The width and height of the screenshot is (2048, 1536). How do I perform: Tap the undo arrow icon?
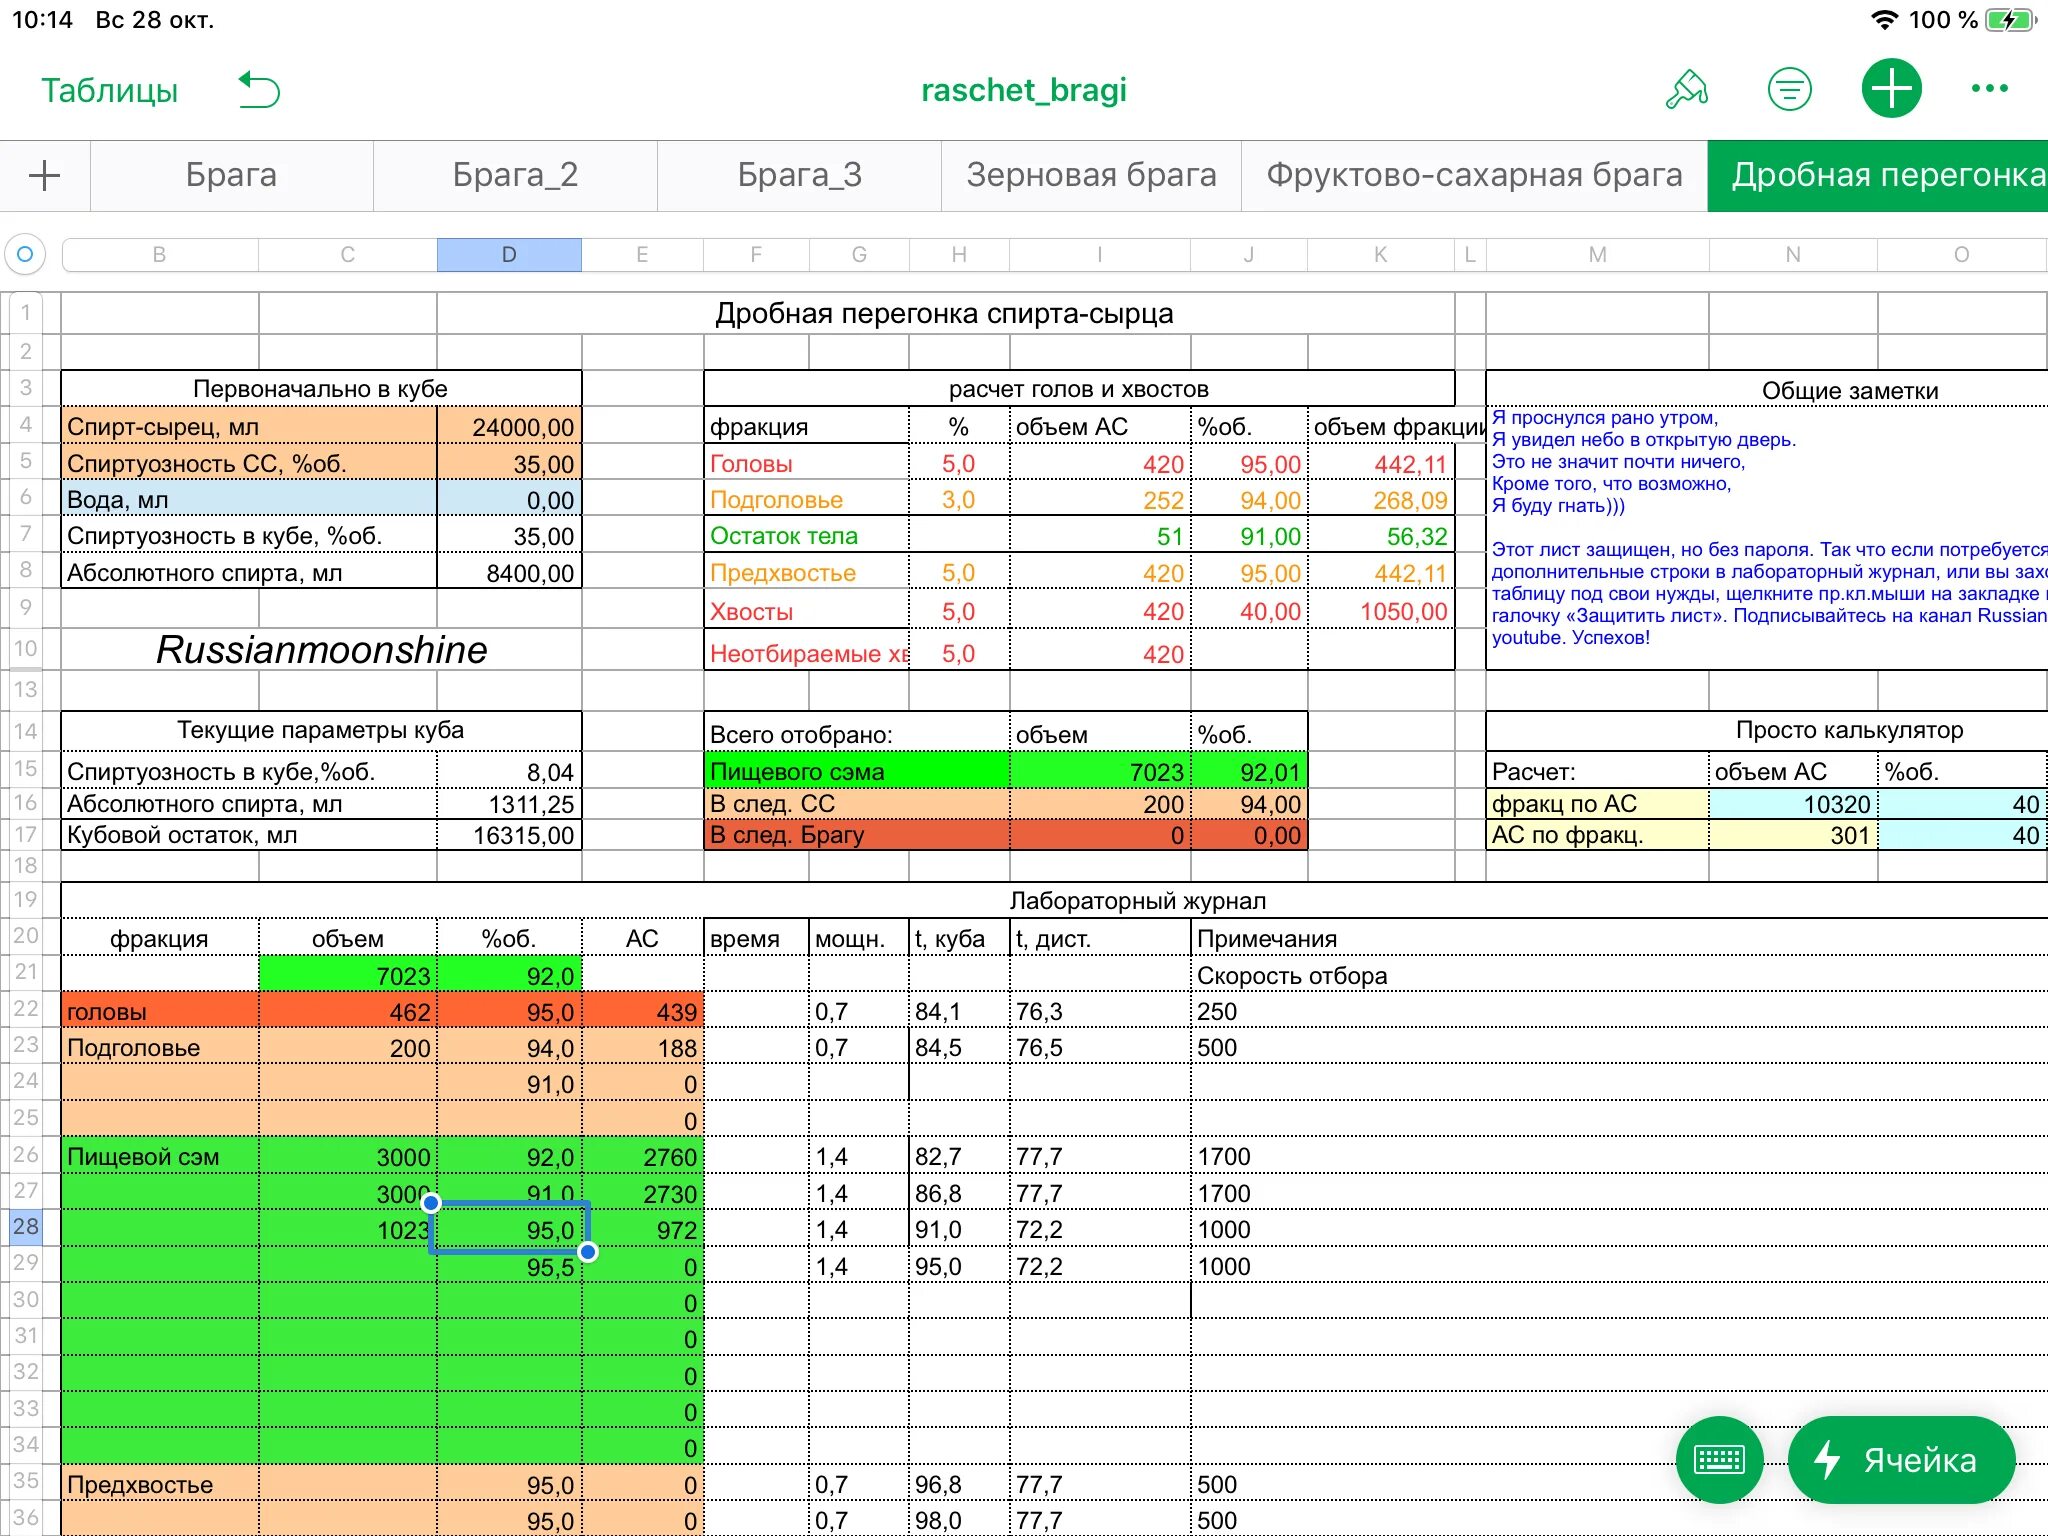tap(259, 90)
